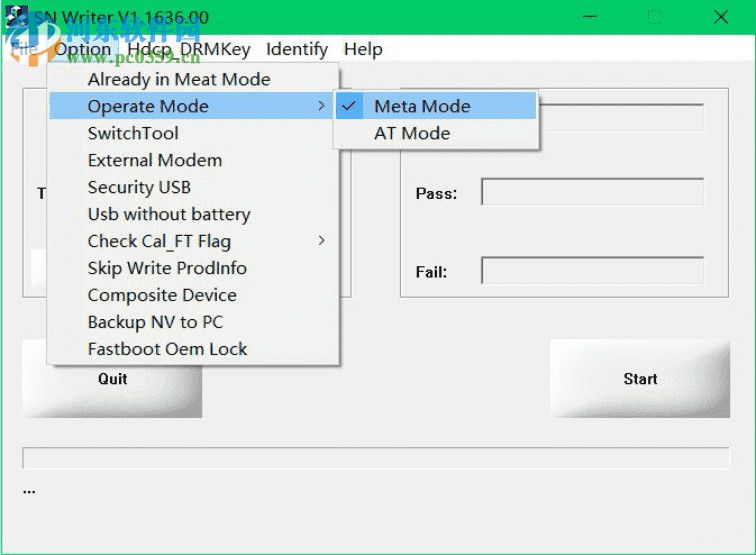Switch to AT Mode option
Image resolution: width=756 pixels, height=555 pixels.
pos(436,133)
